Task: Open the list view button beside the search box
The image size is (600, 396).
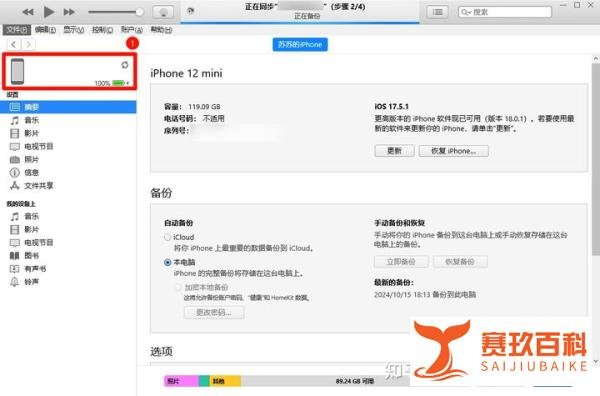Action: point(437,12)
